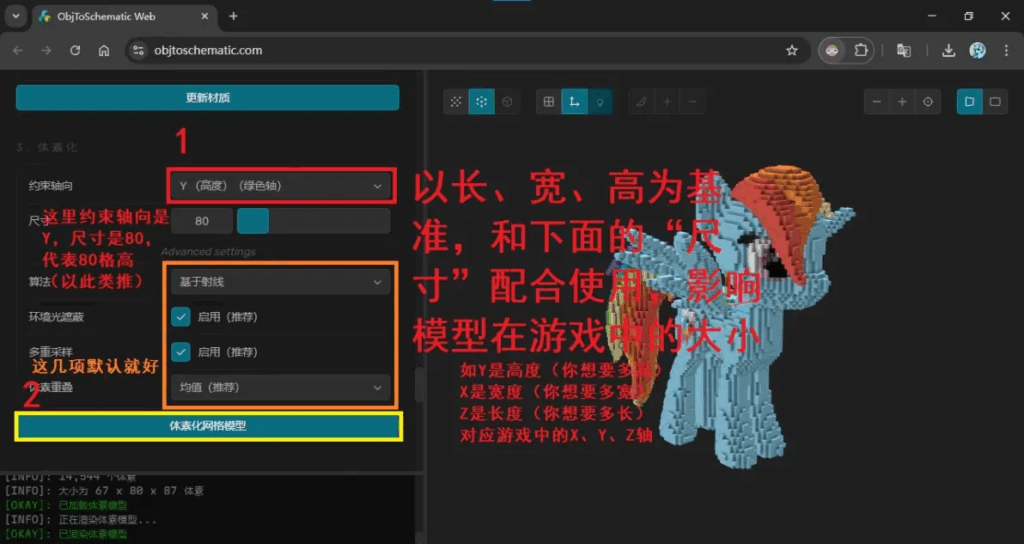Select the block mesh cube icon

coord(507,102)
